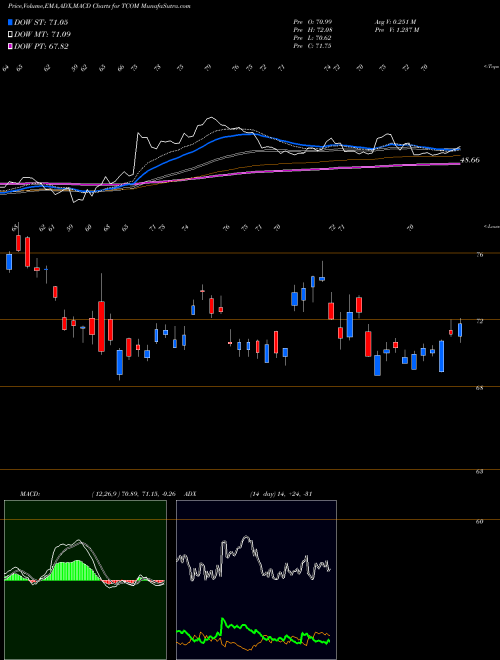The width and height of the screenshot is (500, 660).
Task: Click the 76 price axis label
Action: pos(479,255)
